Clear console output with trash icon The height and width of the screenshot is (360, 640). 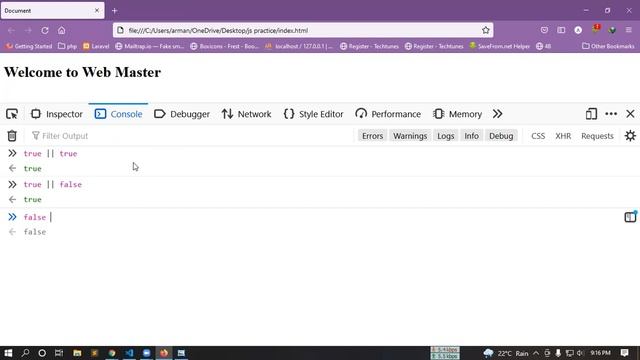click(x=12, y=136)
